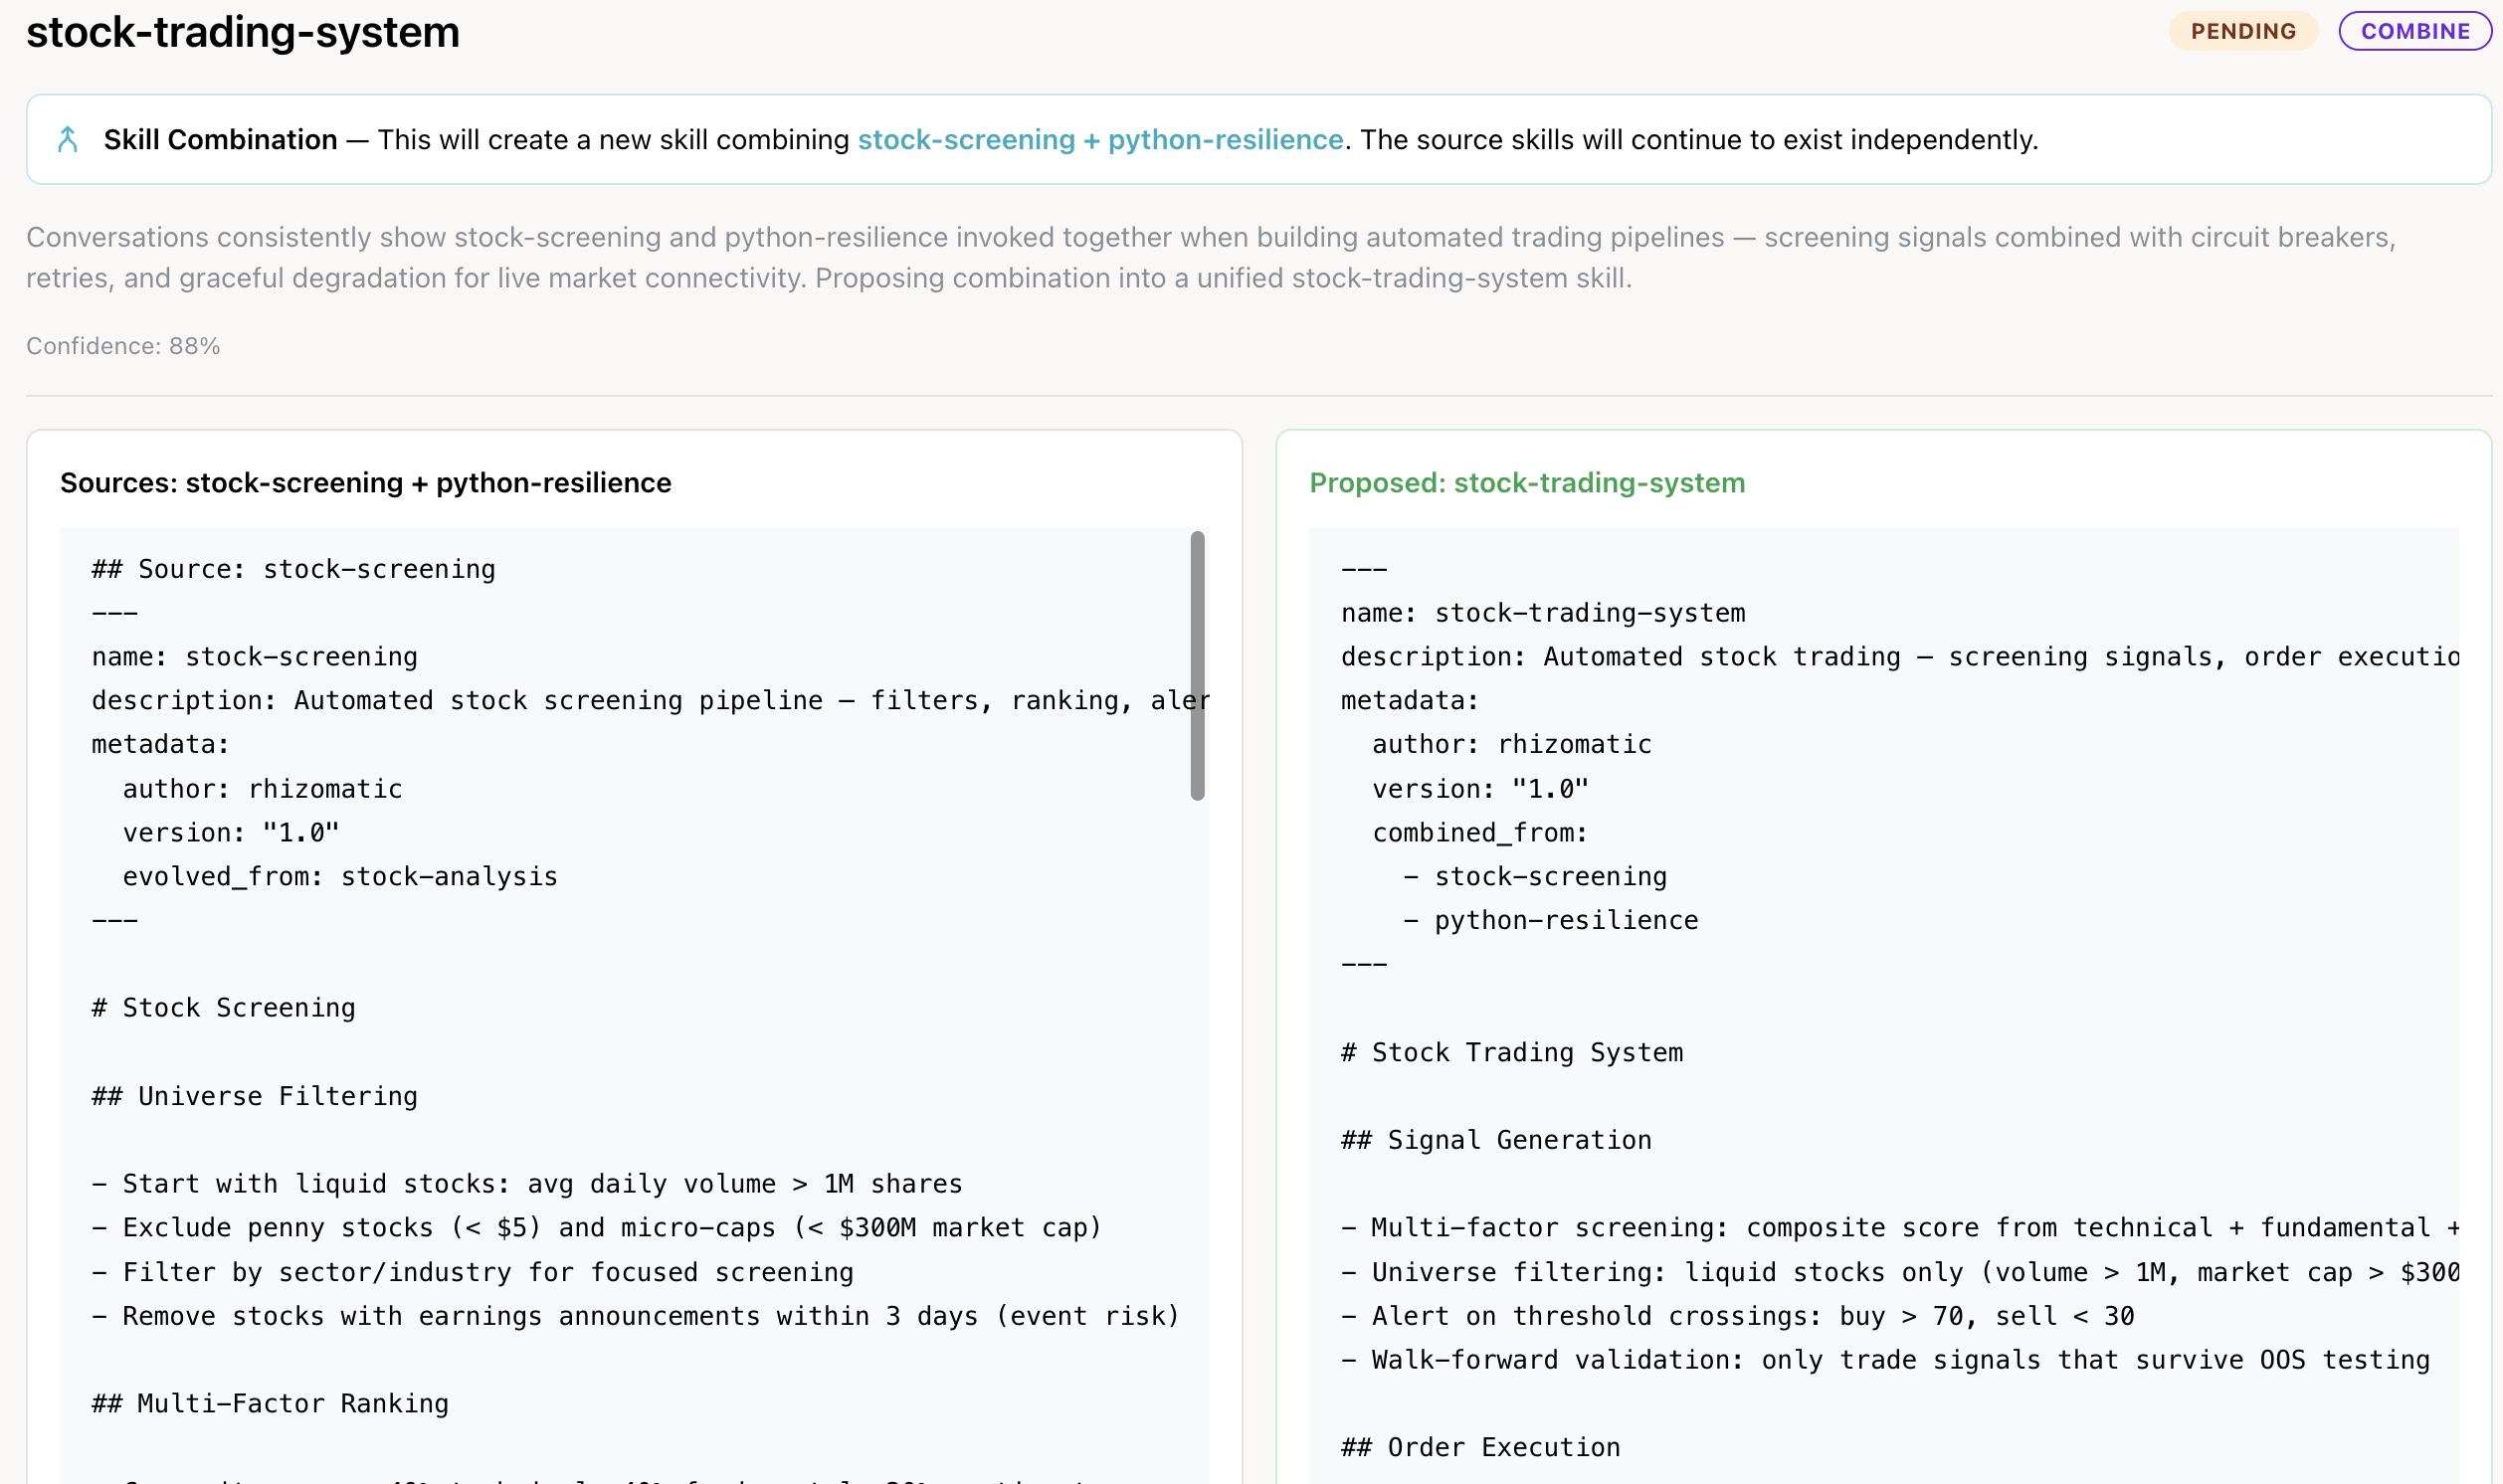This screenshot has height=1484, width=2503.
Task: Click the Skill Combination merge icon
Action: (68, 139)
